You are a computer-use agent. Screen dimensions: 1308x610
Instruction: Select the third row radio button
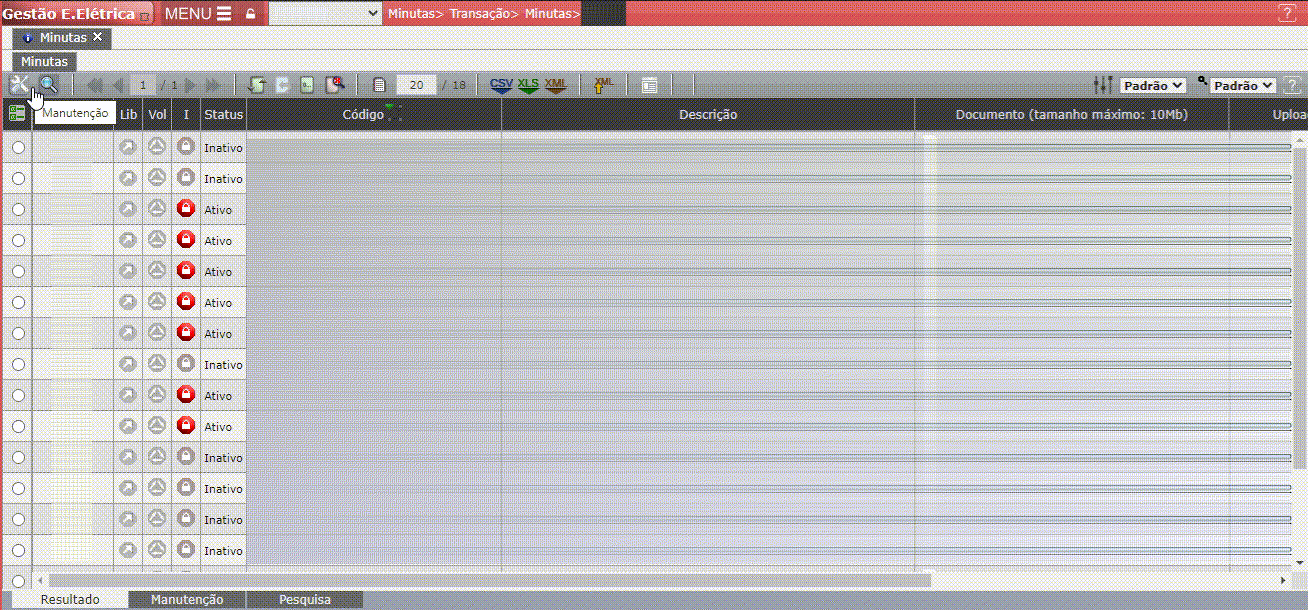pyautogui.click(x=18, y=210)
